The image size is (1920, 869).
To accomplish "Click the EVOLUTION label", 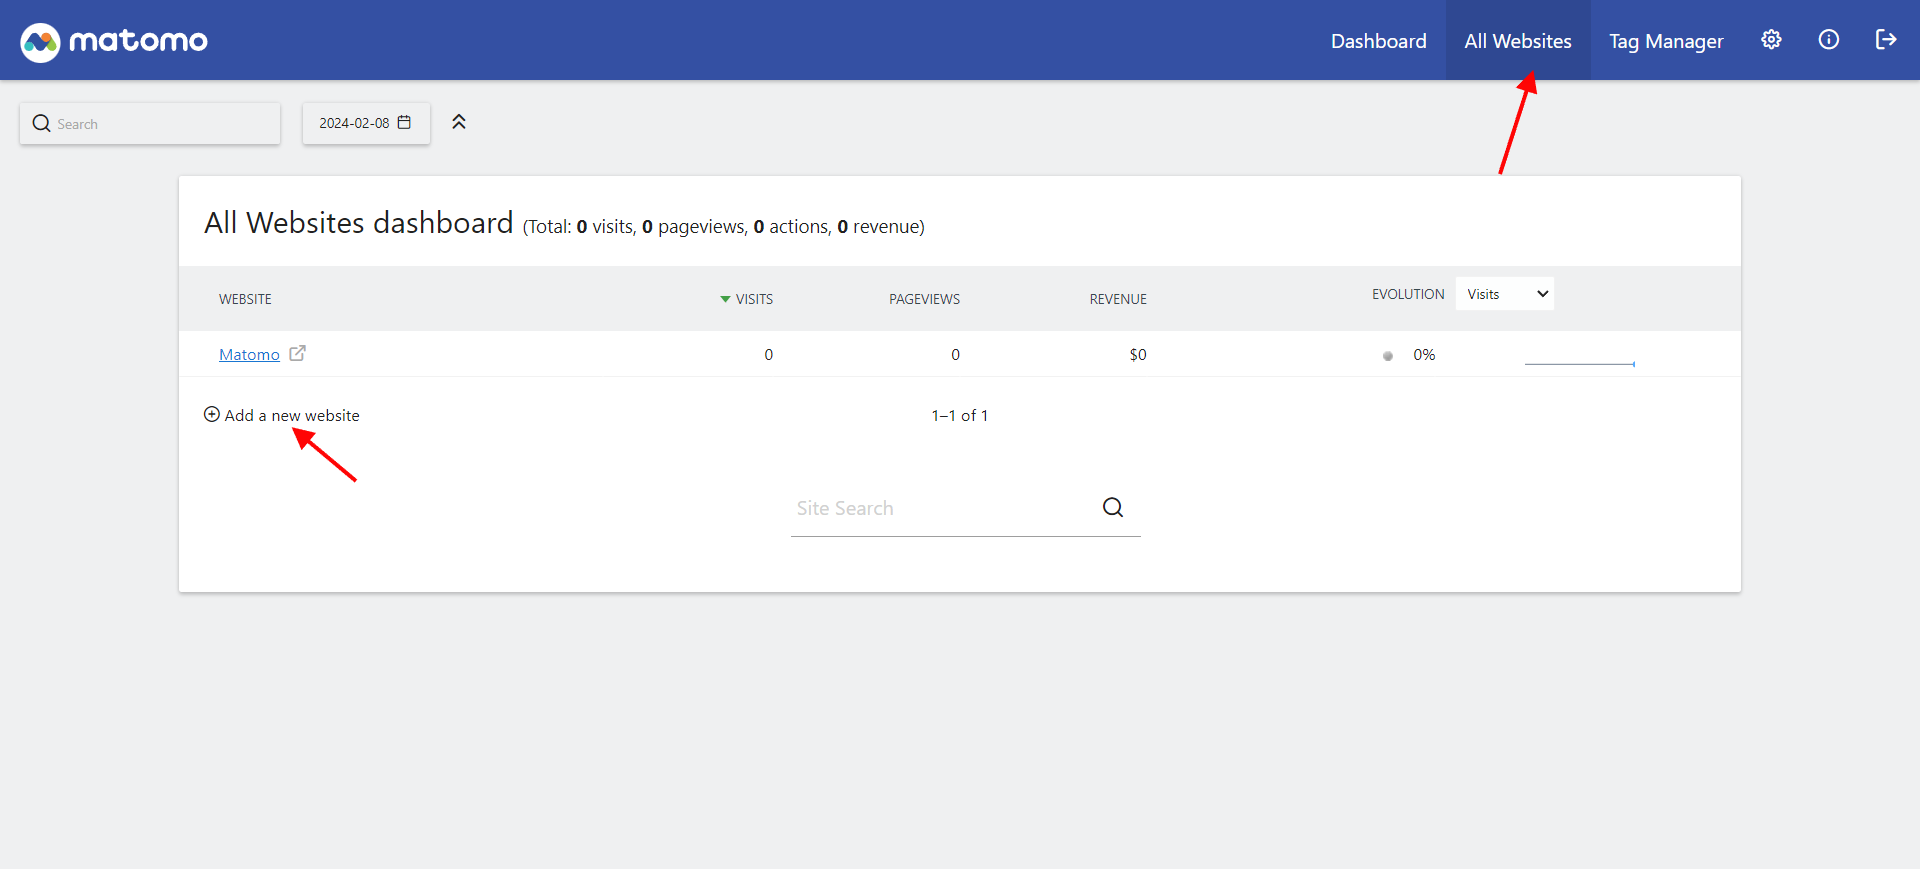I will 1408,294.
